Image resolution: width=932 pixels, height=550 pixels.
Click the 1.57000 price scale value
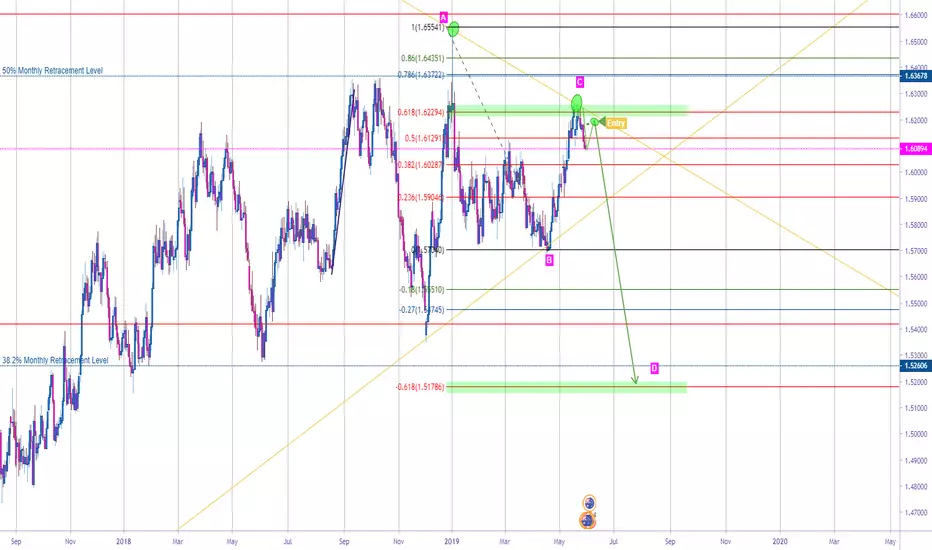916,251
